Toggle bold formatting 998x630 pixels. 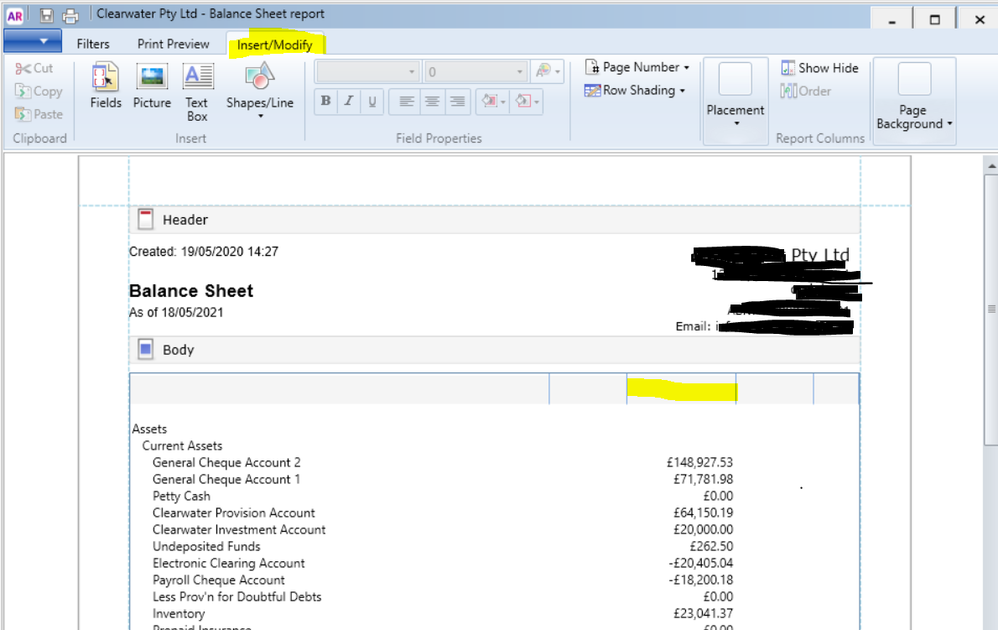[x=326, y=101]
